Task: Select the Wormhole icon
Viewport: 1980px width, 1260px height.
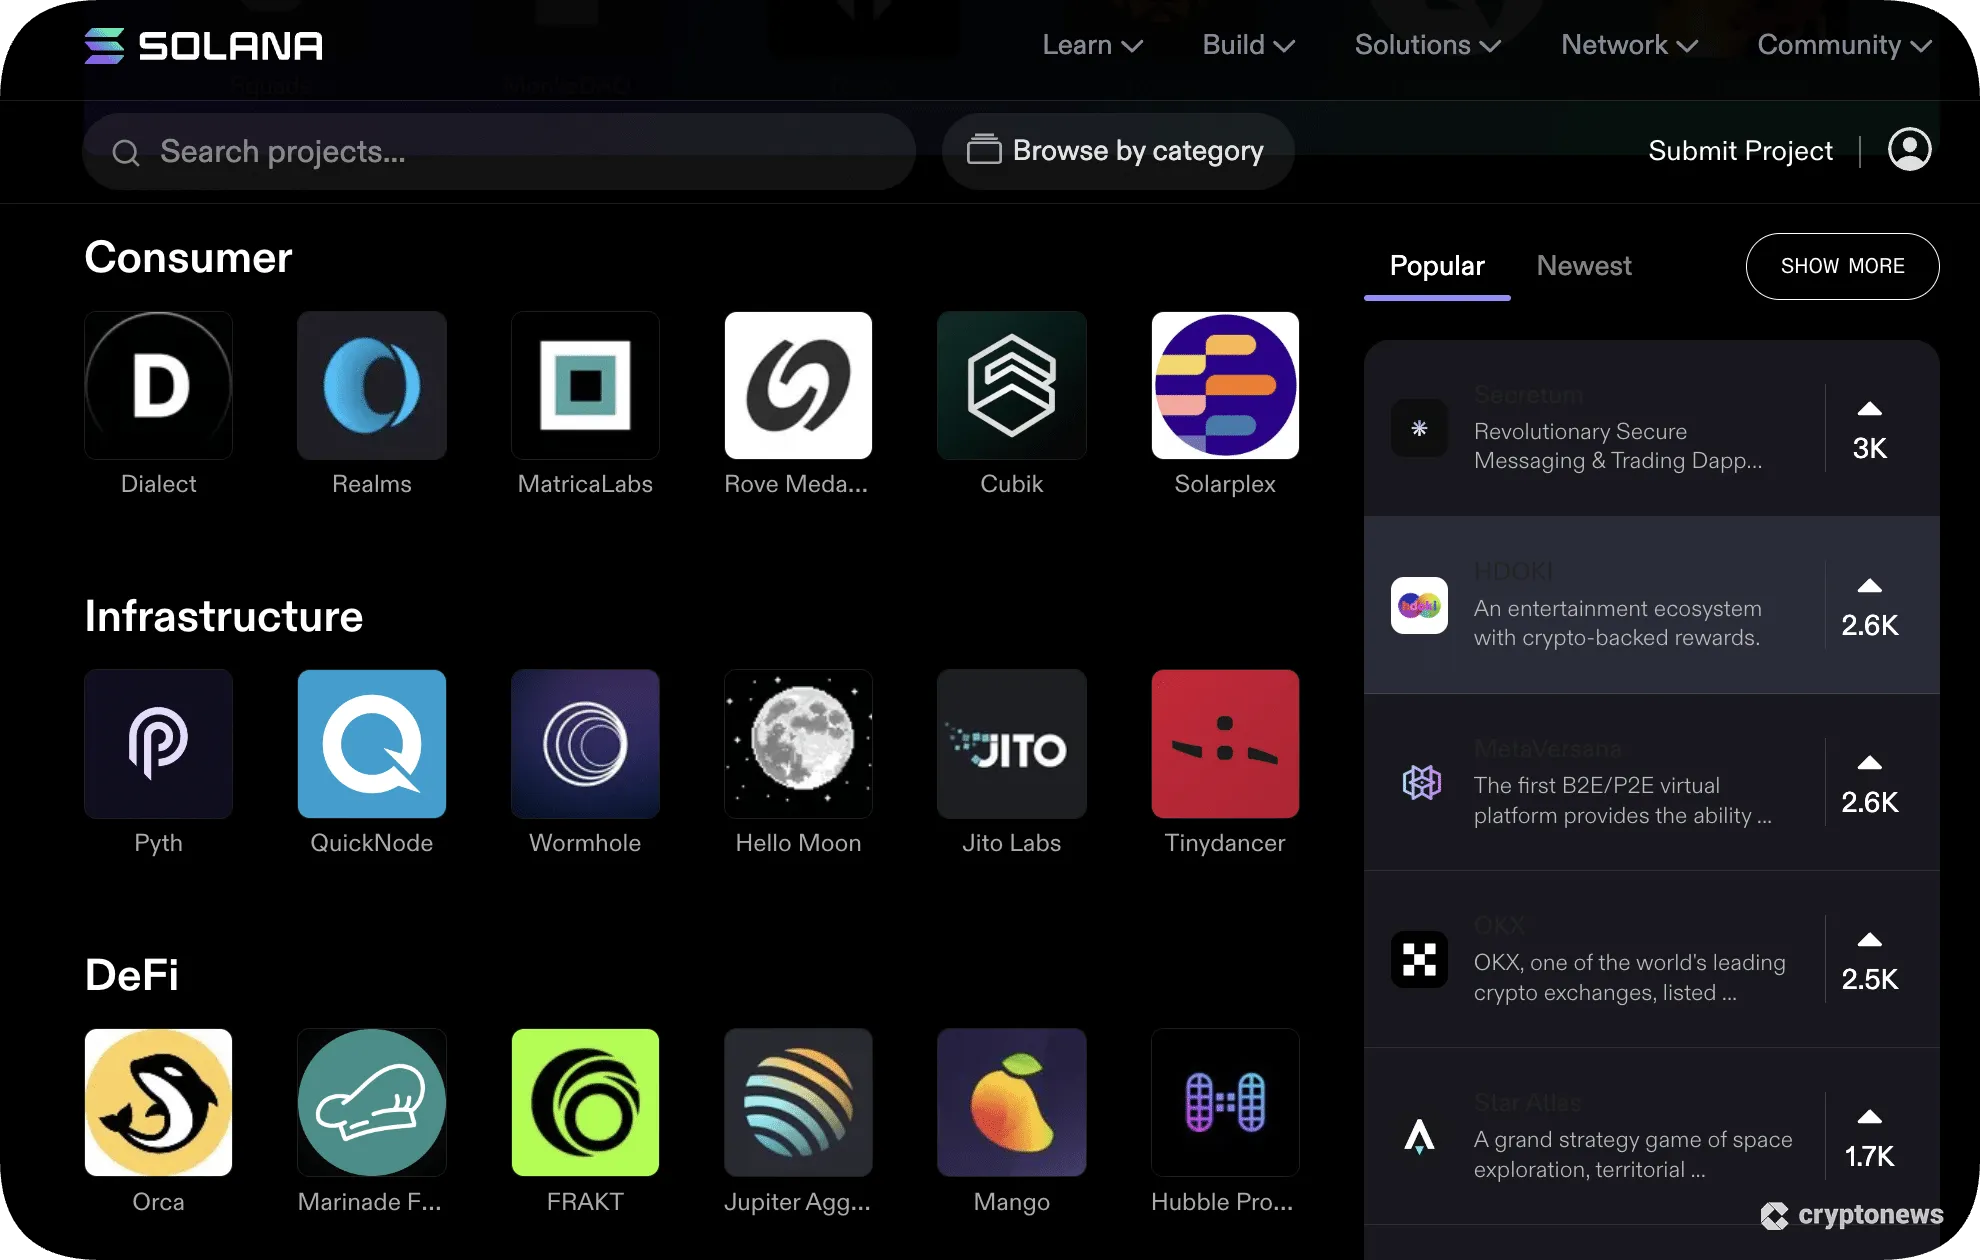Action: [585, 743]
